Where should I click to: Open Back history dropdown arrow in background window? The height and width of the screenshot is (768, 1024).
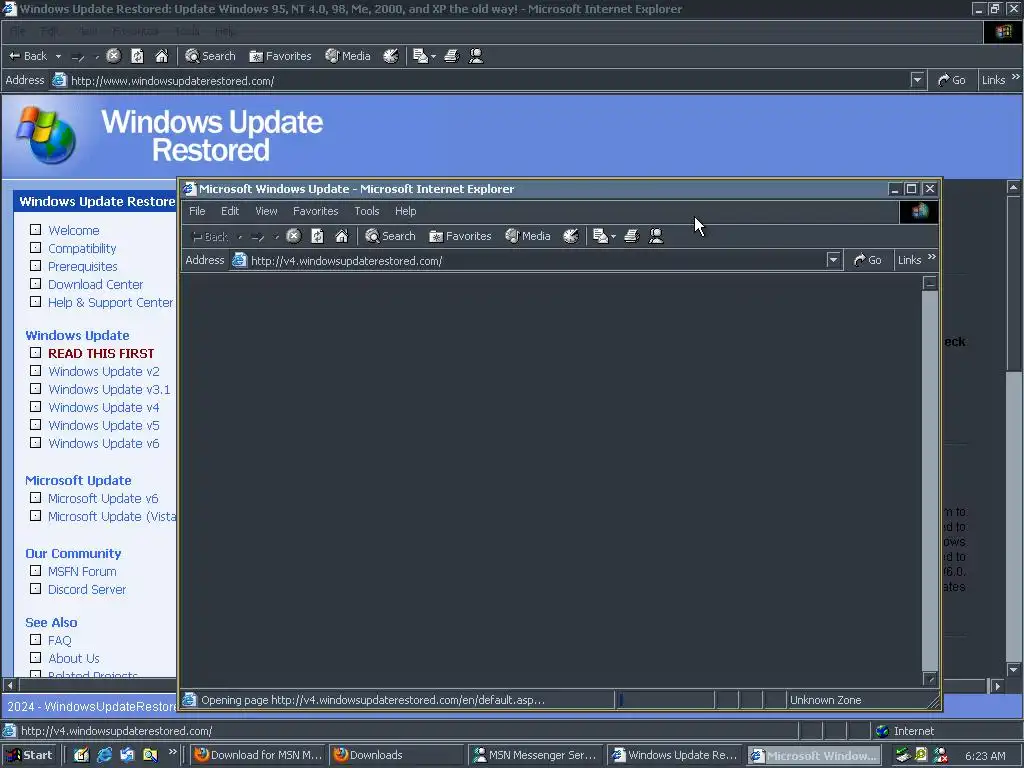pos(58,56)
